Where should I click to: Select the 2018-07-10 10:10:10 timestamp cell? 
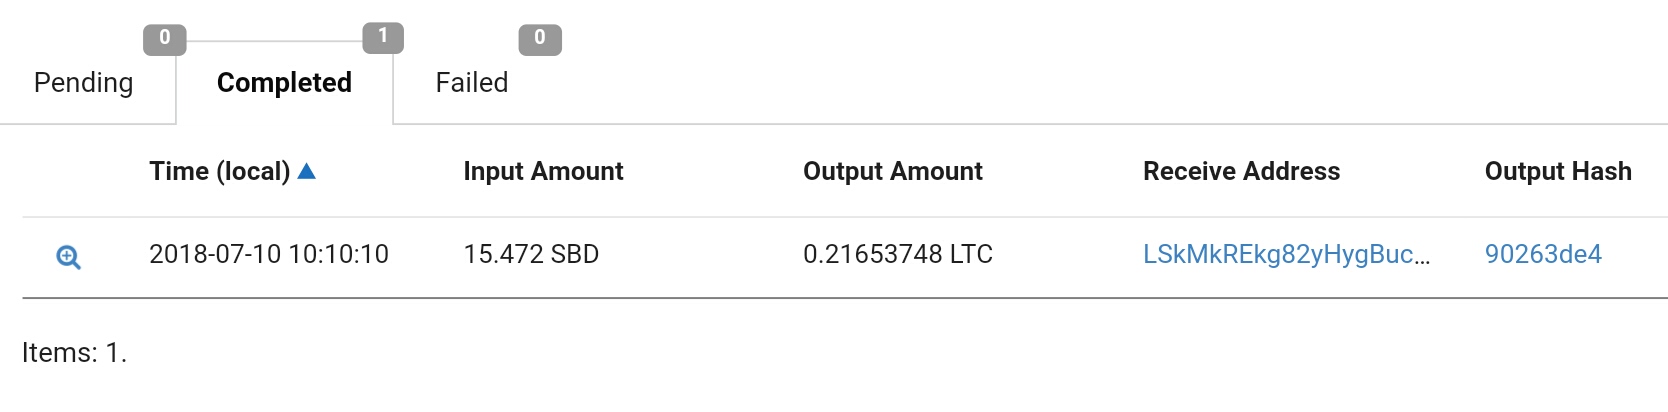tap(269, 254)
